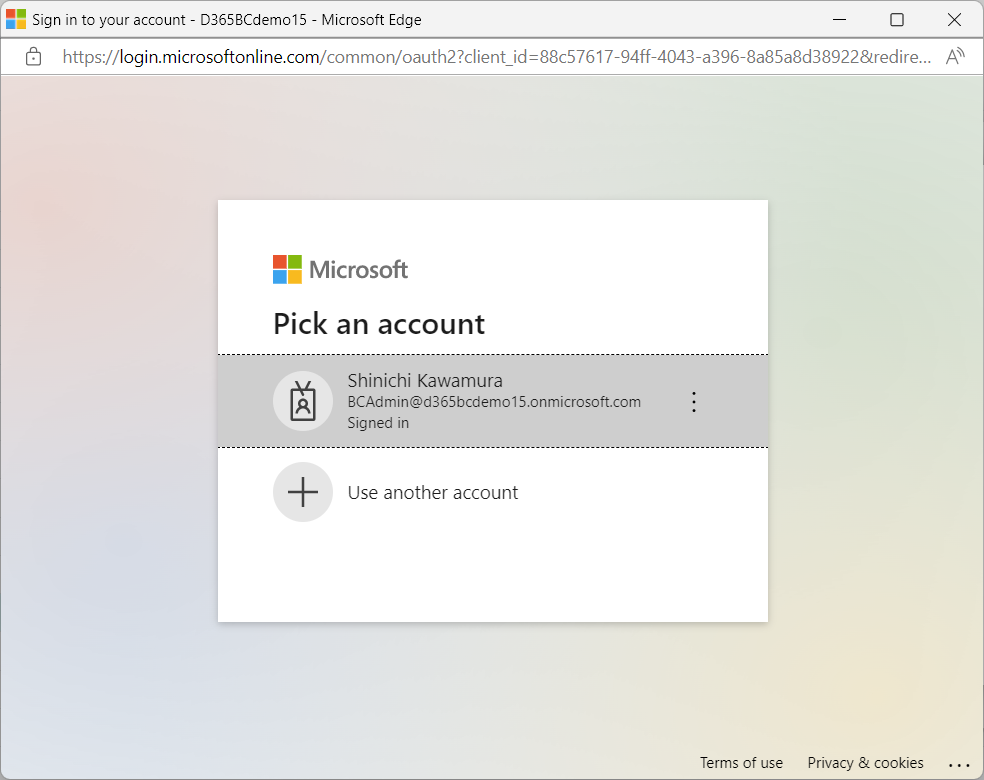
Task: View site information via the lock icon
Action: pos(33,57)
